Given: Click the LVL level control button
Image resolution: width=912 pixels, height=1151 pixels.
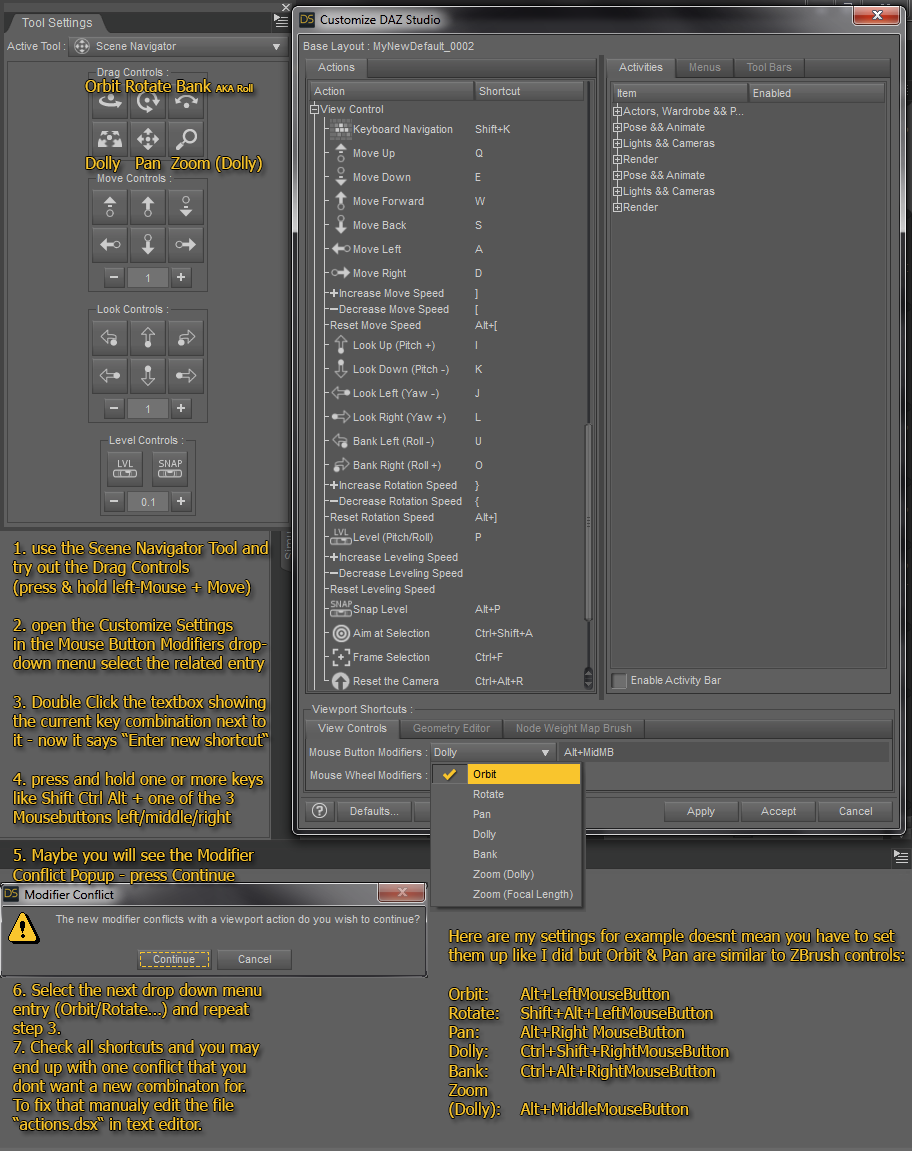Looking at the screenshot, I should (x=125, y=469).
